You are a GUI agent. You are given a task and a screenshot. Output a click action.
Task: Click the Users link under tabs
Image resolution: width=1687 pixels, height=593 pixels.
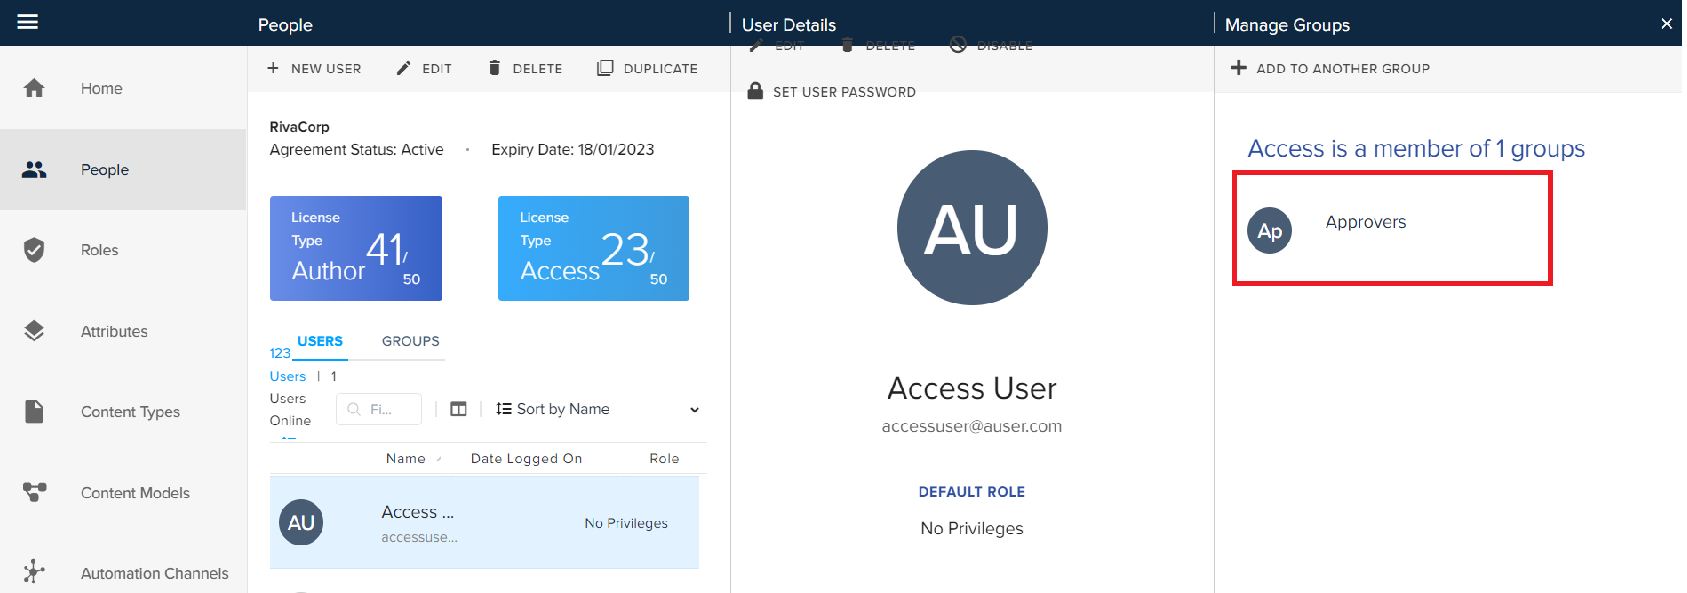pos(288,376)
